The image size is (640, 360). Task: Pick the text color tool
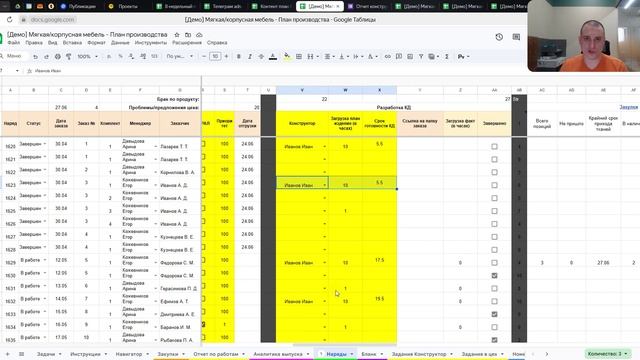click(x=273, y=56)
